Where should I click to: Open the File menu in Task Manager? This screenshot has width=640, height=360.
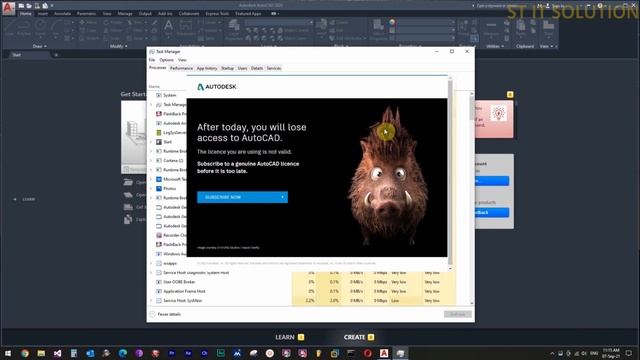point(152,60)
